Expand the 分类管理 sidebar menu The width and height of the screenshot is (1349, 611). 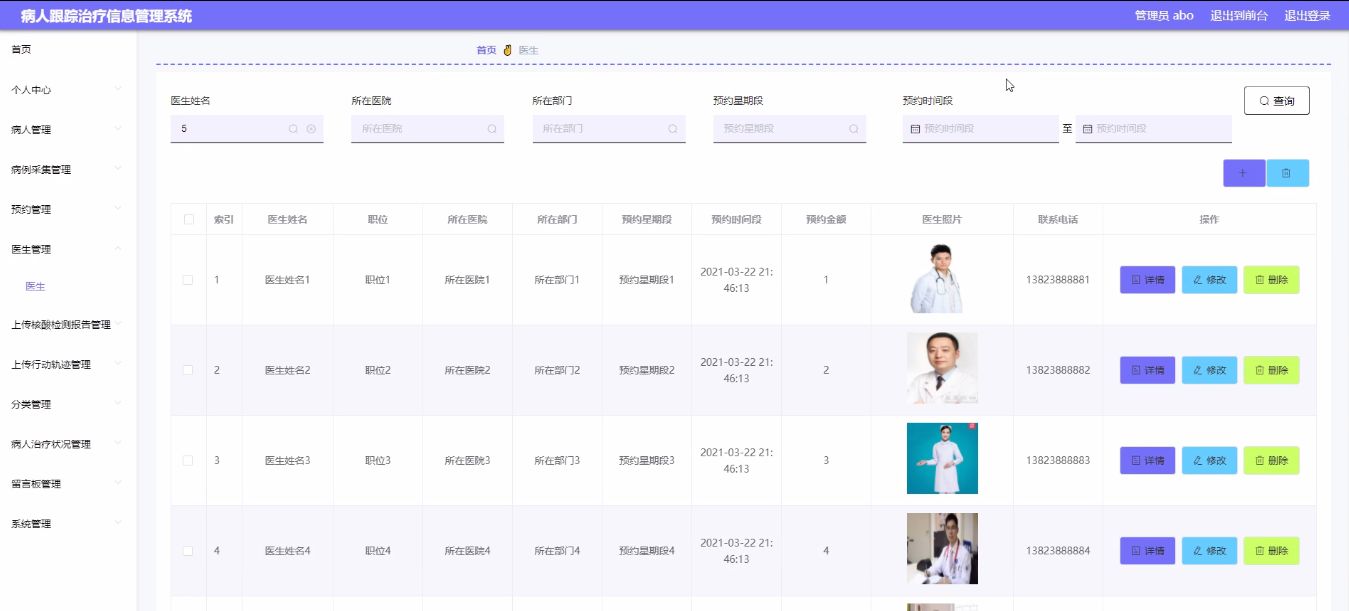pos(68,404)
